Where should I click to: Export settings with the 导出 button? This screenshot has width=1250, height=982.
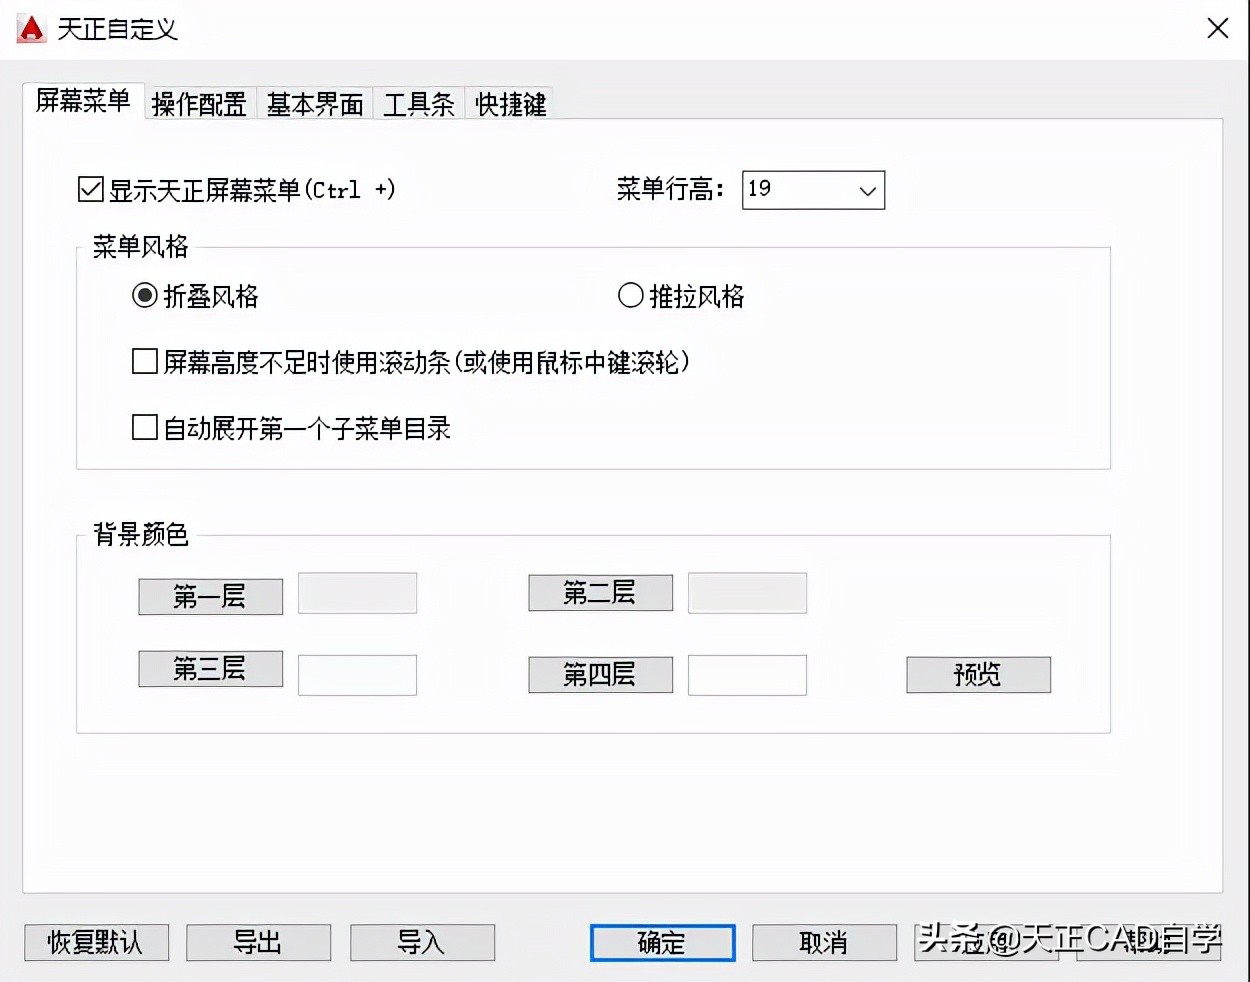(x=258, y=942)
